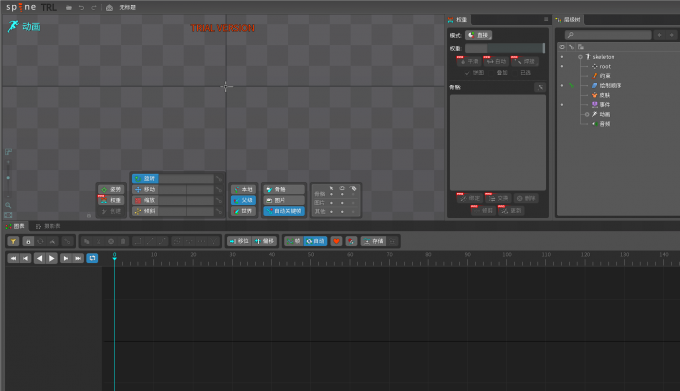The image size is (680, 391).
Task: Toggle the 图片 images compensation button
Action: click(x=284, y=200)
